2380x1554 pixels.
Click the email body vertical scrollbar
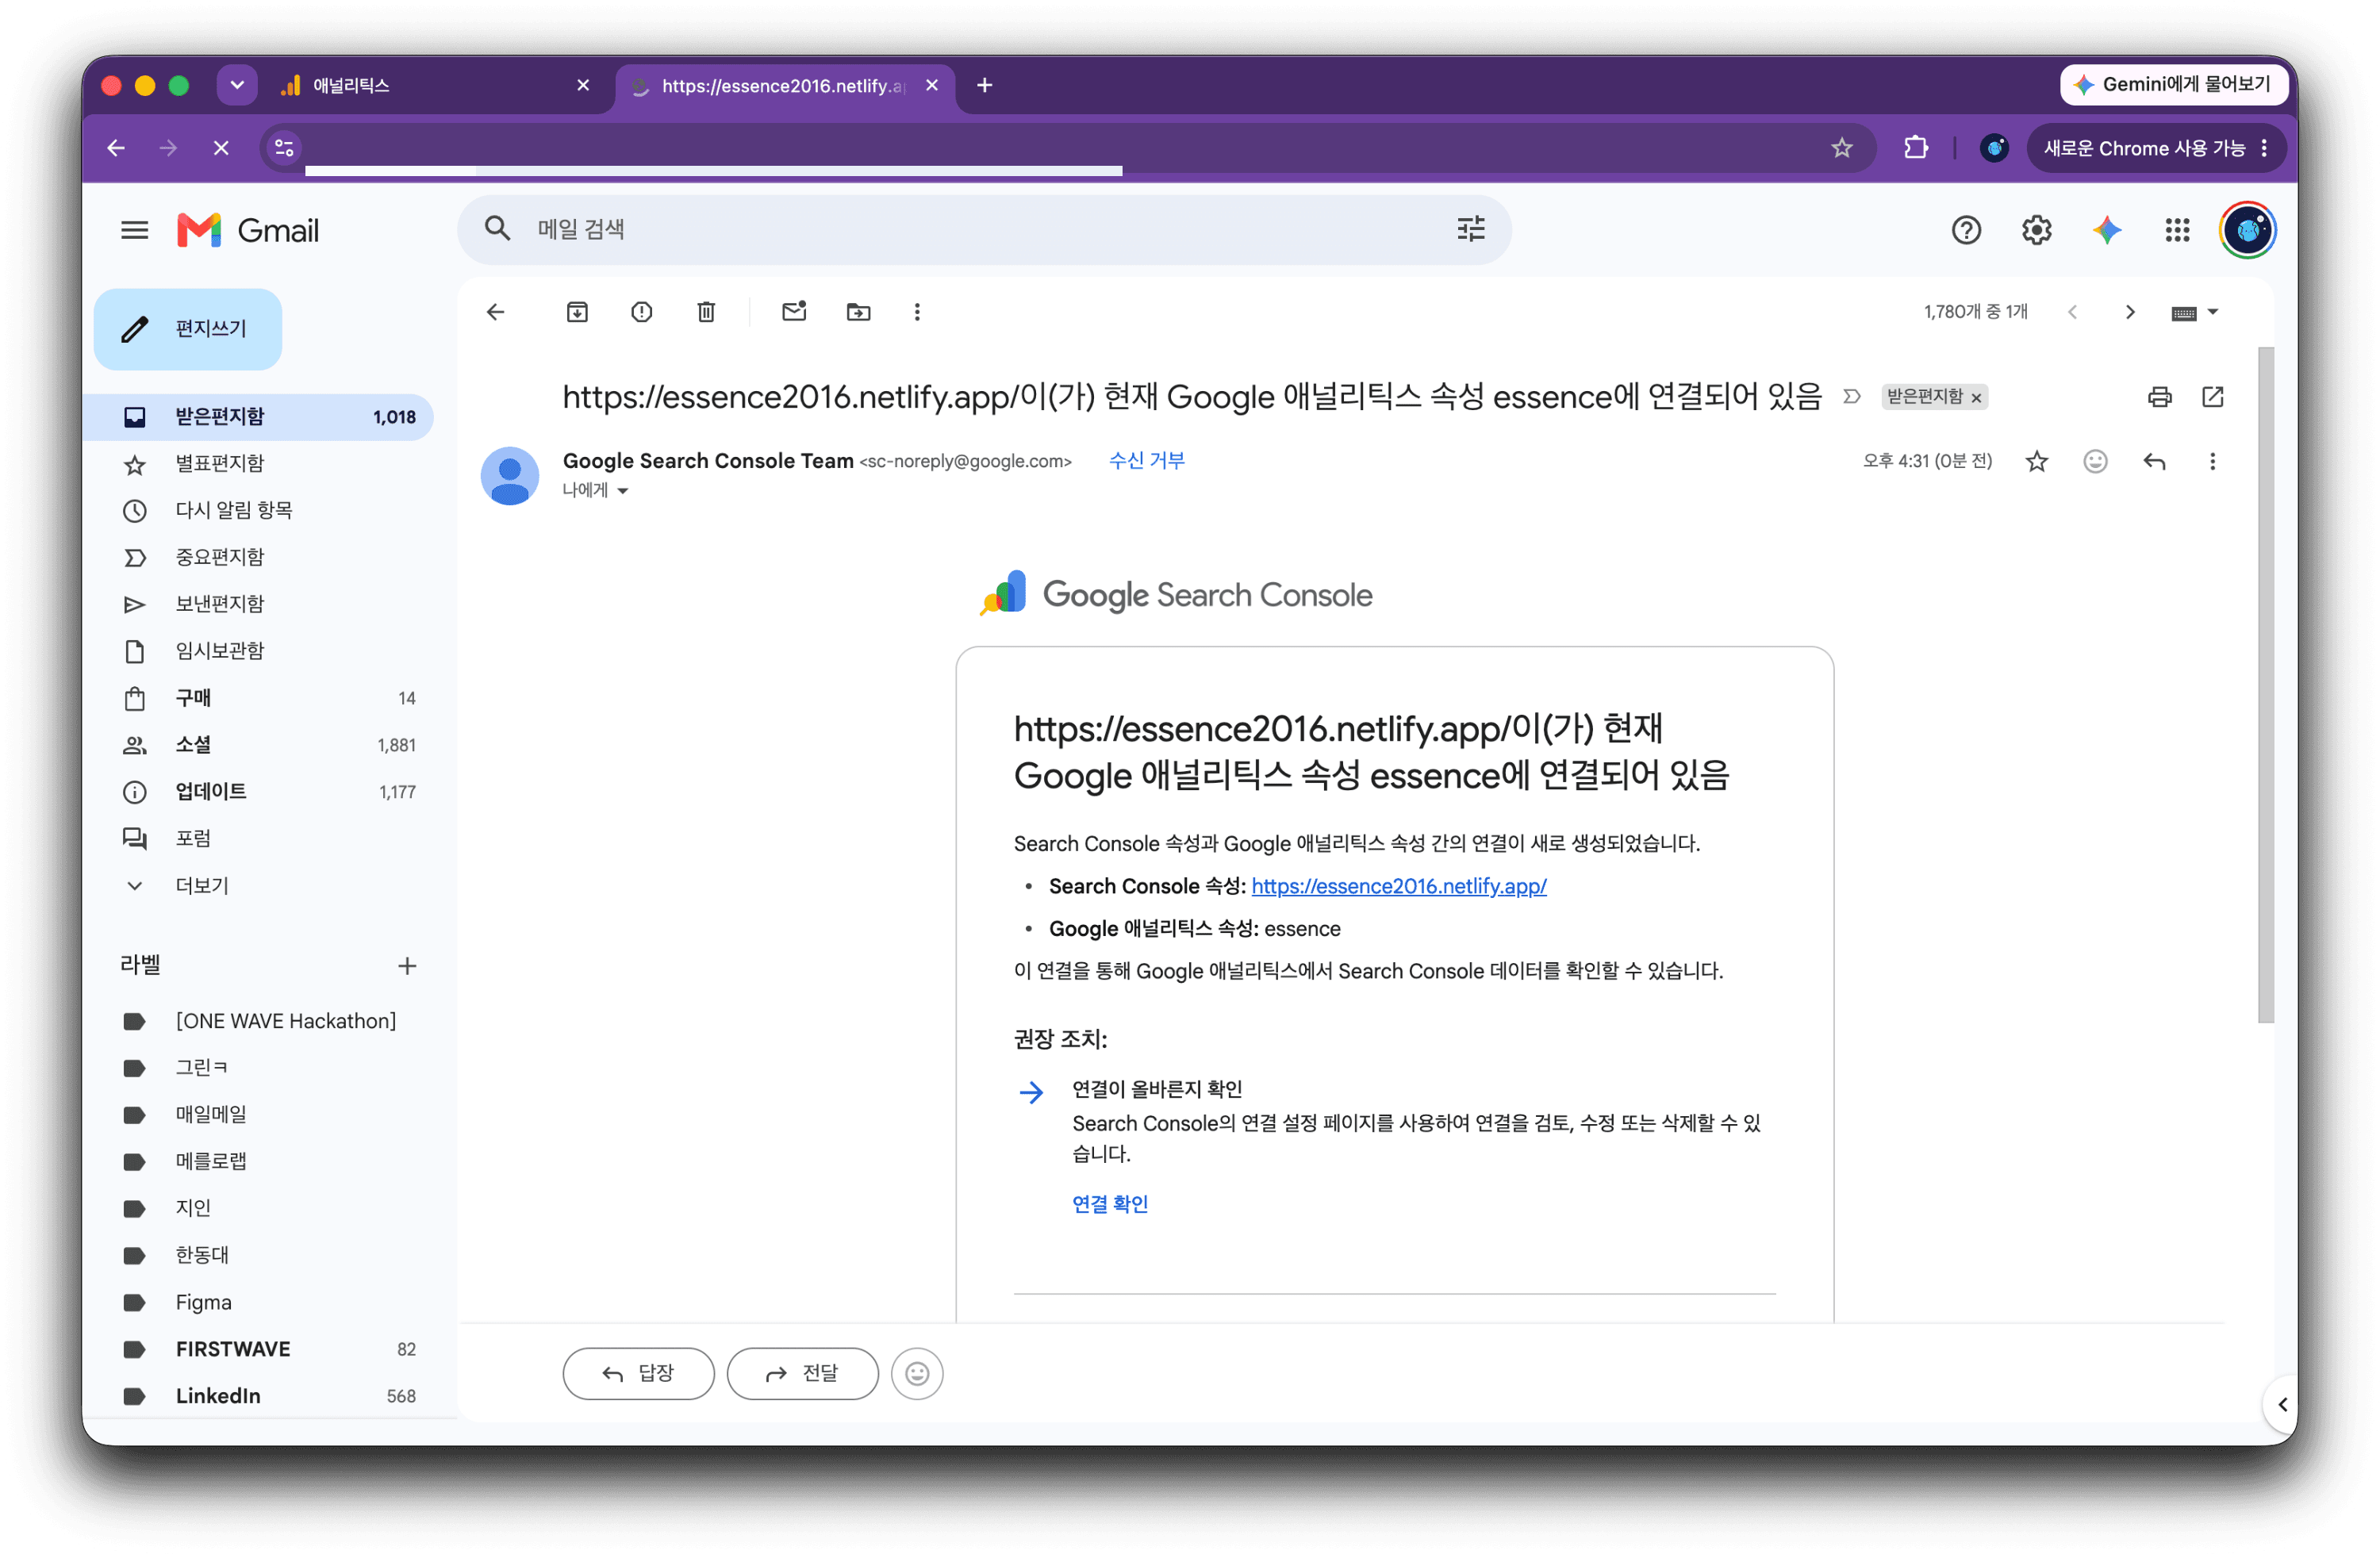coord(2265,685)
